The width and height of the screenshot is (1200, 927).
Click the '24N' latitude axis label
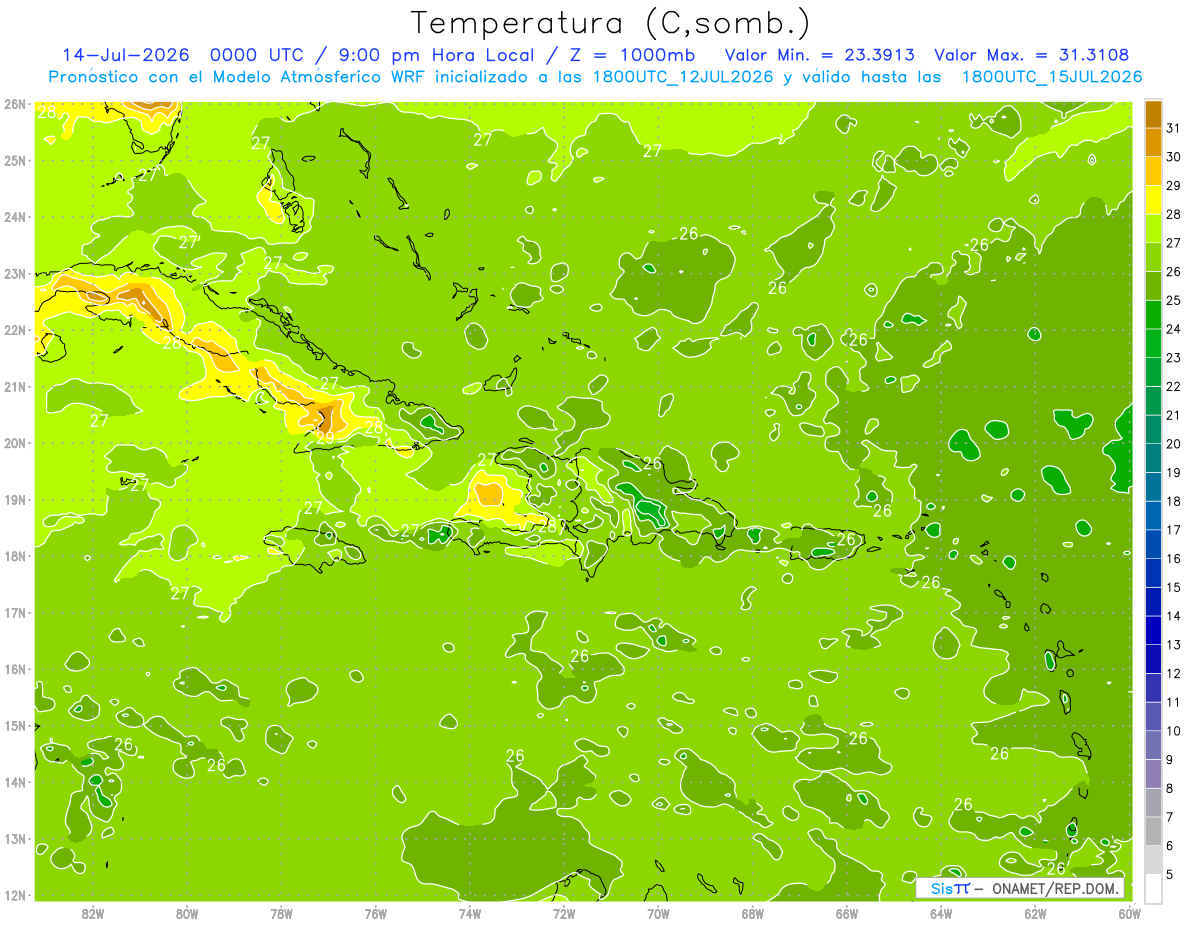point(15,217)
